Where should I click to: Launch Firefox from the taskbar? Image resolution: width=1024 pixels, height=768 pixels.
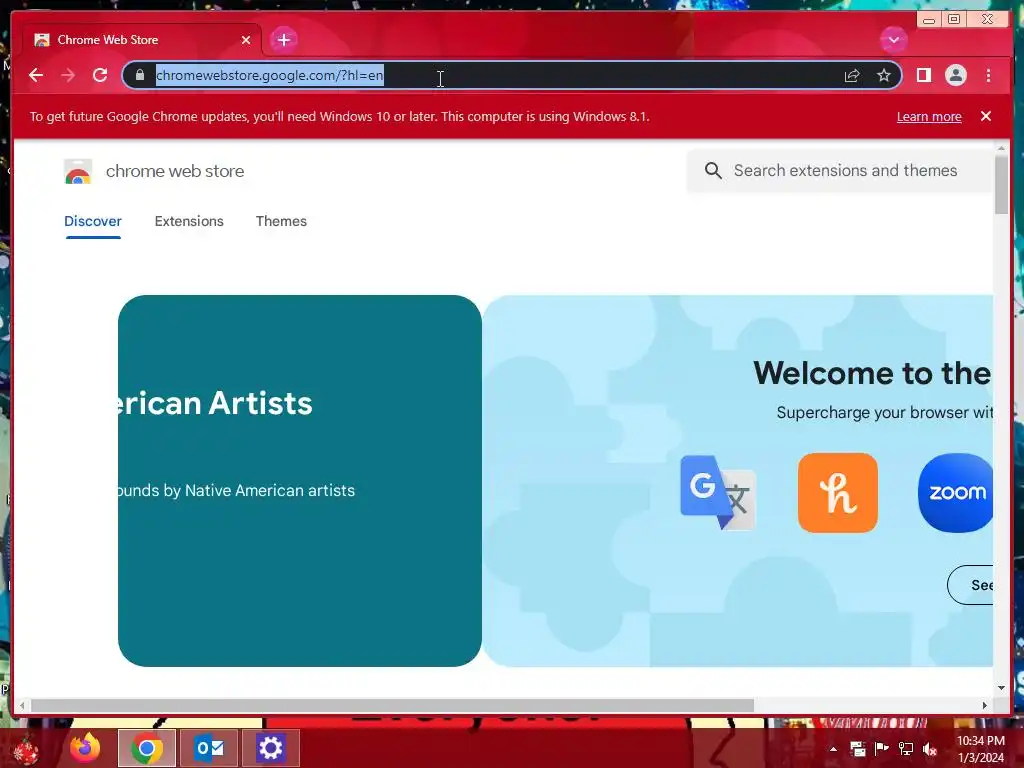[85, 748]
